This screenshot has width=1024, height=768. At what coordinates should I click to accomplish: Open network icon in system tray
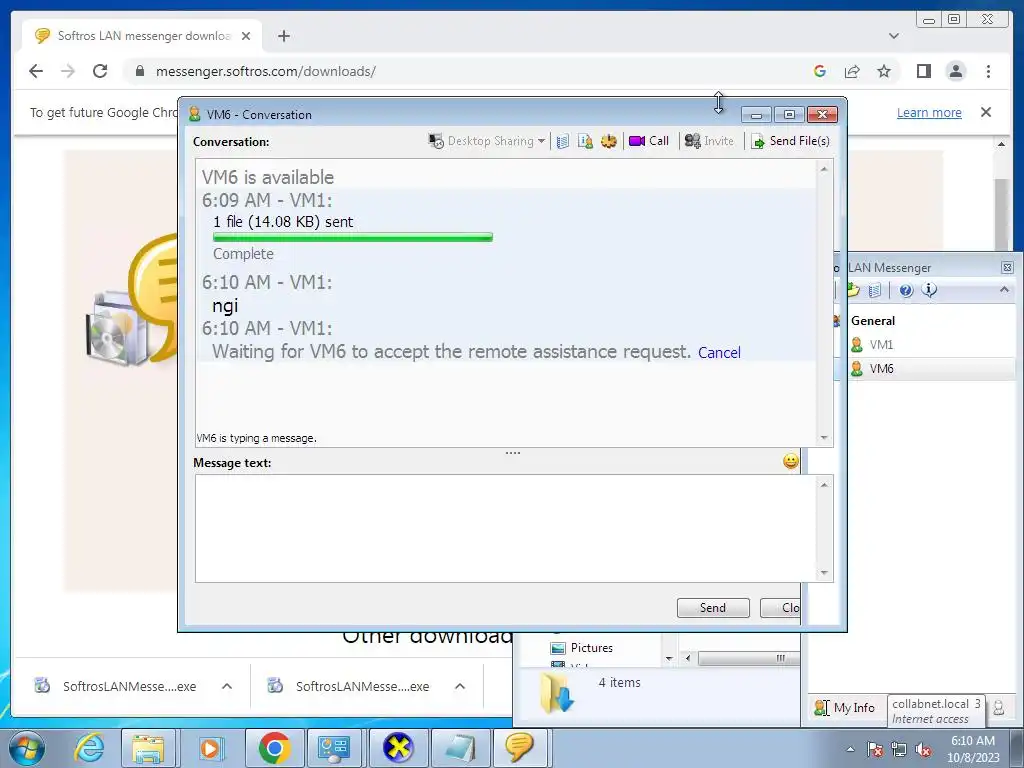tap(899, 750)
